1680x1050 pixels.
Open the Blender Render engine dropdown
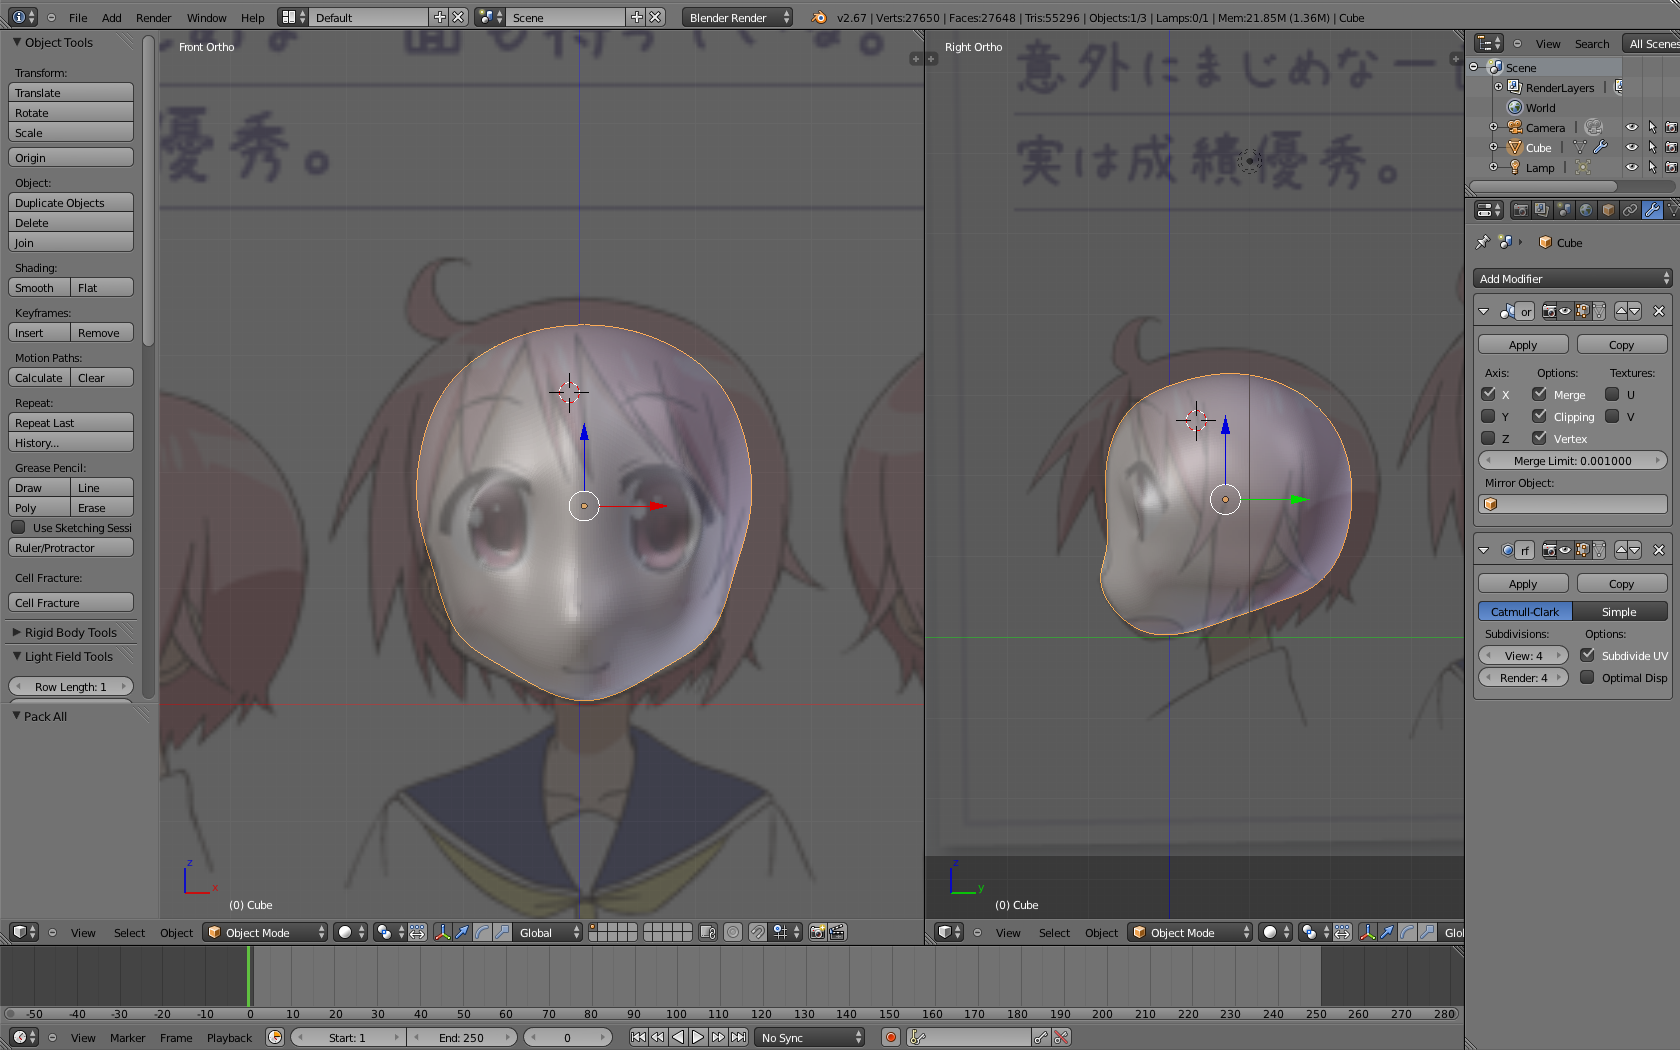tap(738, 17)
